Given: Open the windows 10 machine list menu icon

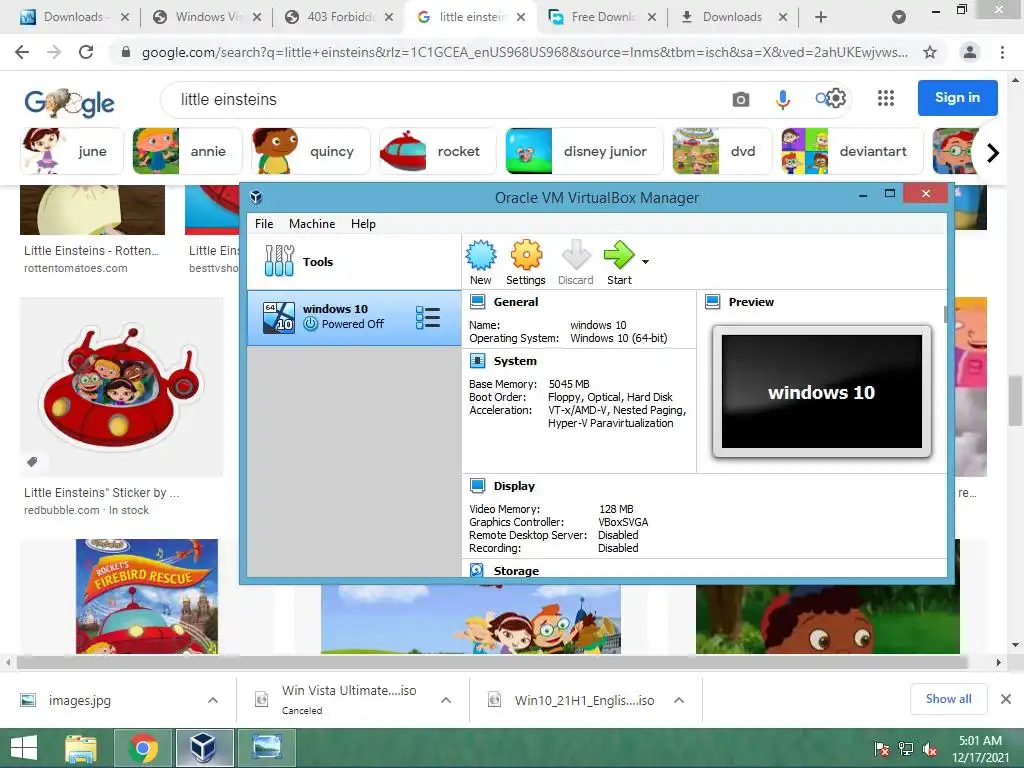Looking at the screenshot, I should pos(428,318).
